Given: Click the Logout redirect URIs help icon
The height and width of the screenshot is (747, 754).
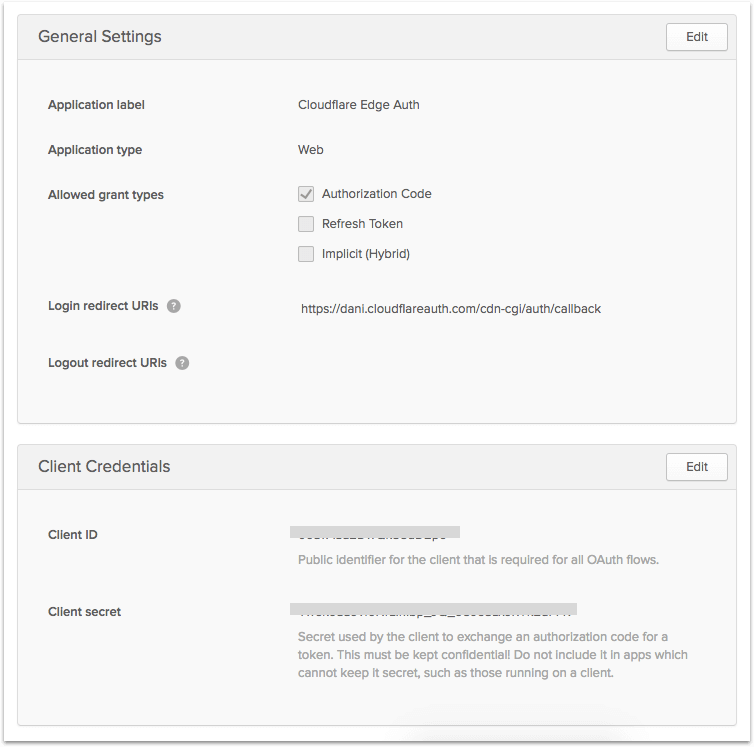Looking at the screenshot, I should point(182,363).
